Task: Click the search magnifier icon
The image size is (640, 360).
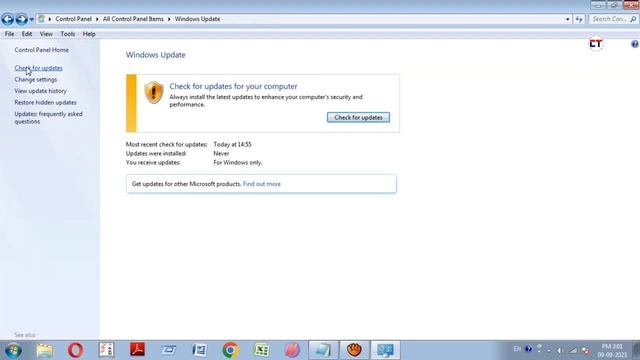Action: point(633,19)
